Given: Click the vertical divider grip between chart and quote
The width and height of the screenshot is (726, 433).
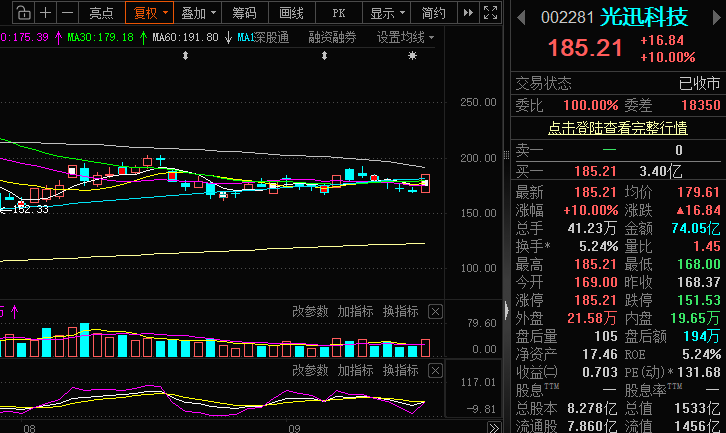Looking at the screenshot, I should (x=507, y=156).
